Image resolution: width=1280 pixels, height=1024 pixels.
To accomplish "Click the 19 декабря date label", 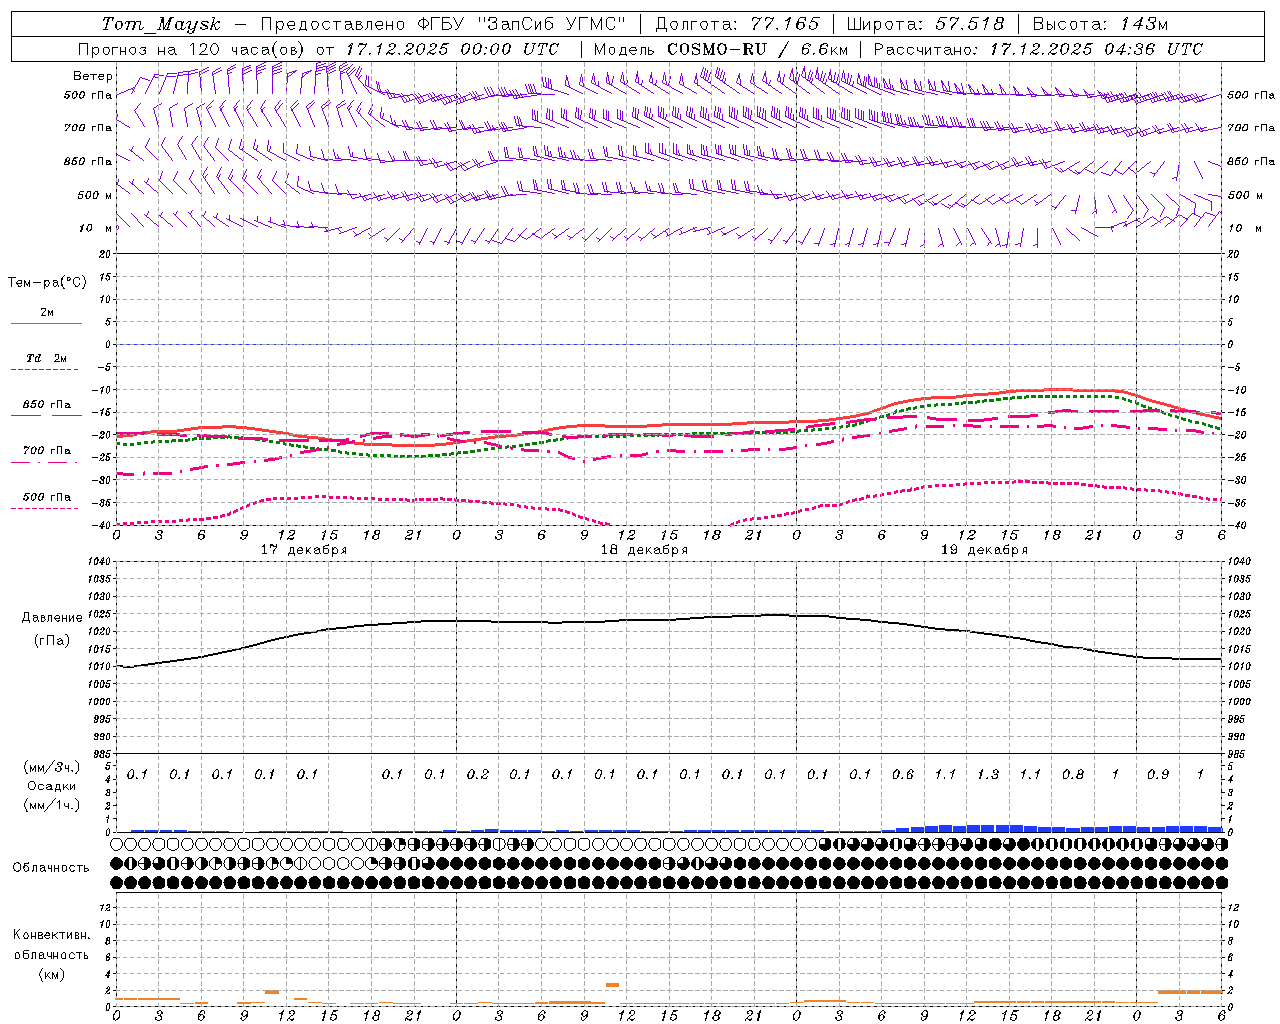I will point(984,550).
